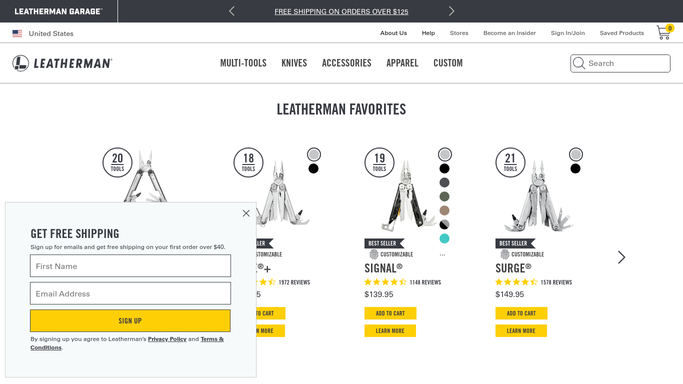Screen dimensions: 683x384
Task: Open the Multi-Tools menu
Action: tap(243, 63)
